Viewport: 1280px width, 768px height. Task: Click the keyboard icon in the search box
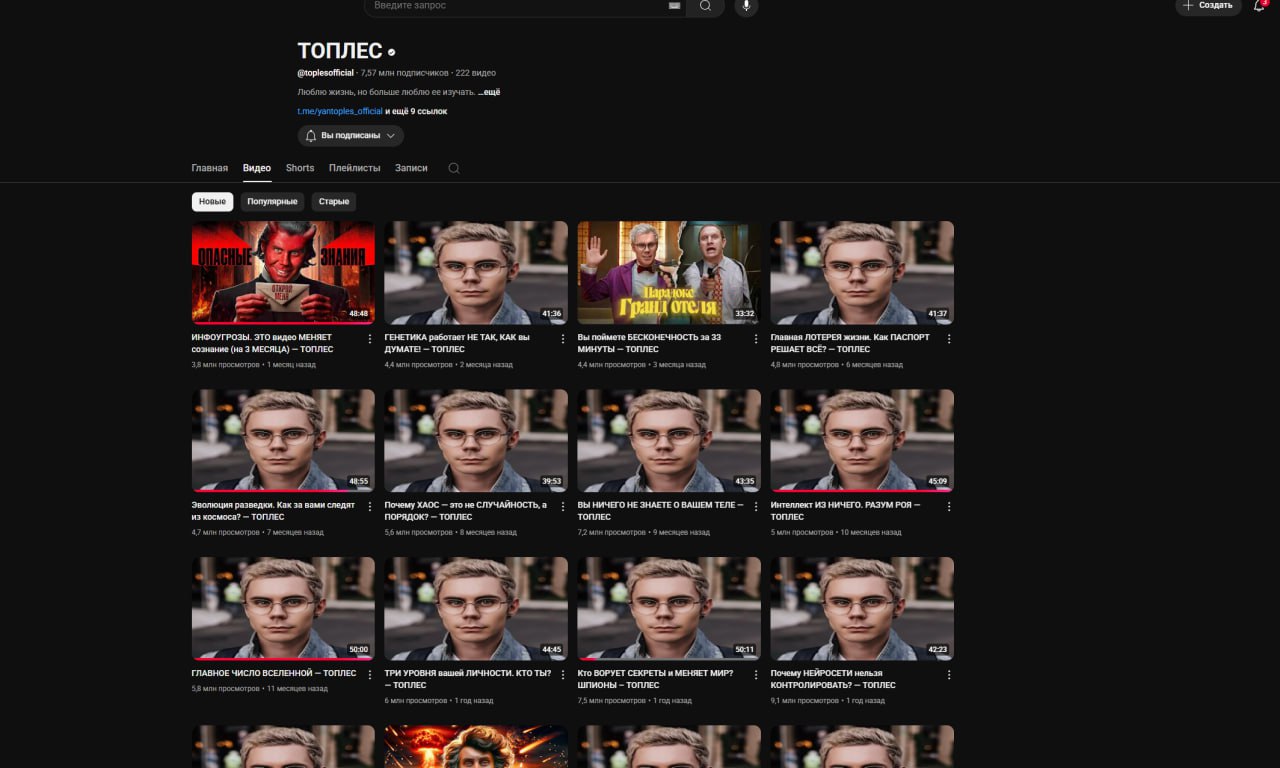coord(674,6)
